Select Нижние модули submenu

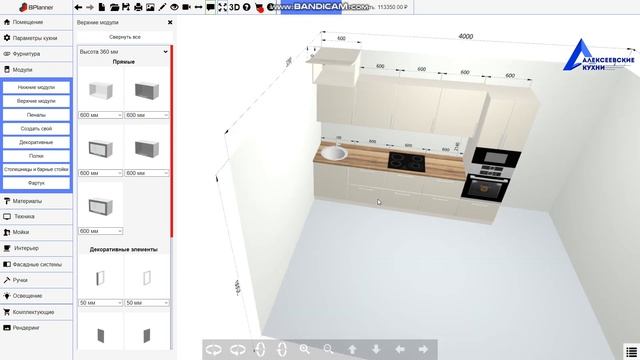pos(36,87)
